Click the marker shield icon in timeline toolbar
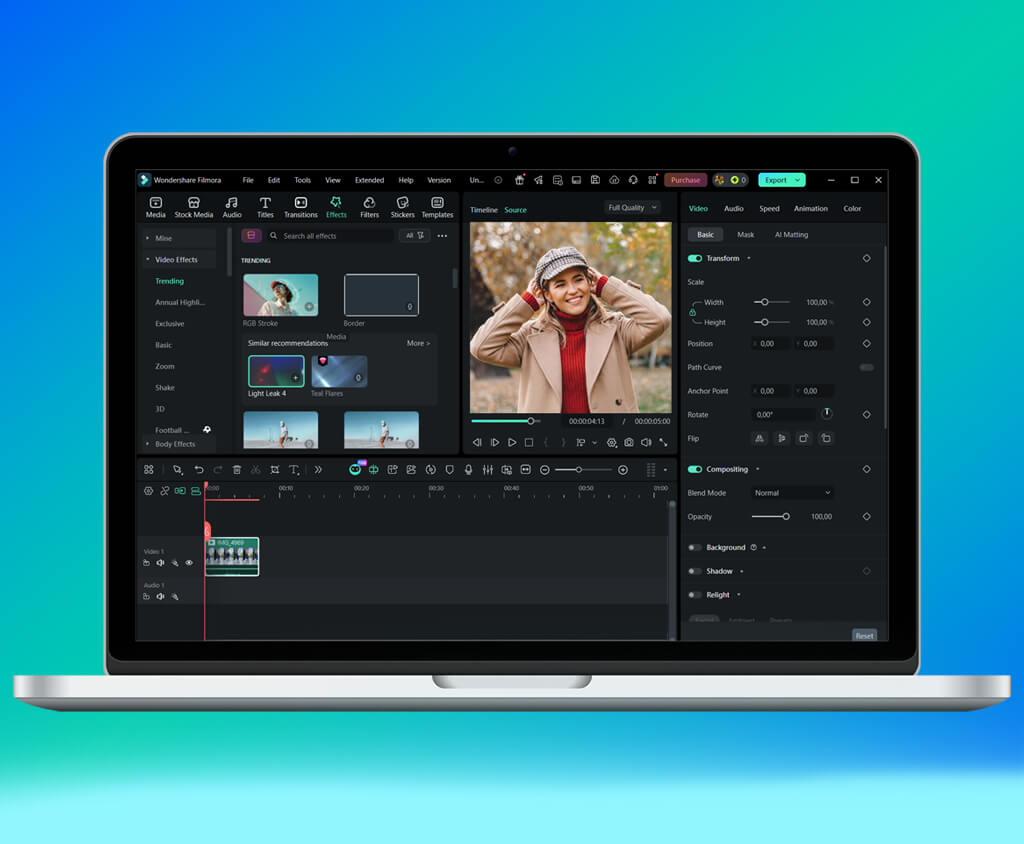 point(449,470)
